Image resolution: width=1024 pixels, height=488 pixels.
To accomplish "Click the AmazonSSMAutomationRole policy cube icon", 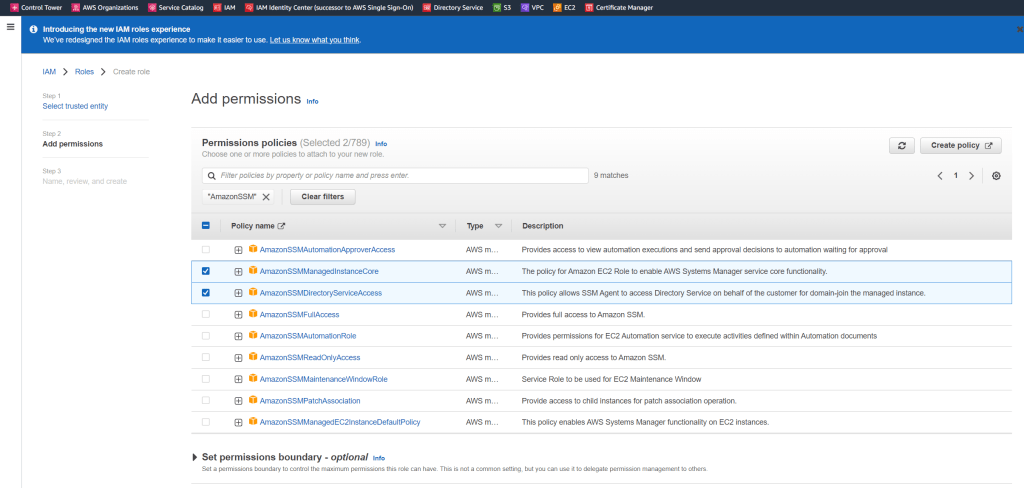I will tap(253, 335).
